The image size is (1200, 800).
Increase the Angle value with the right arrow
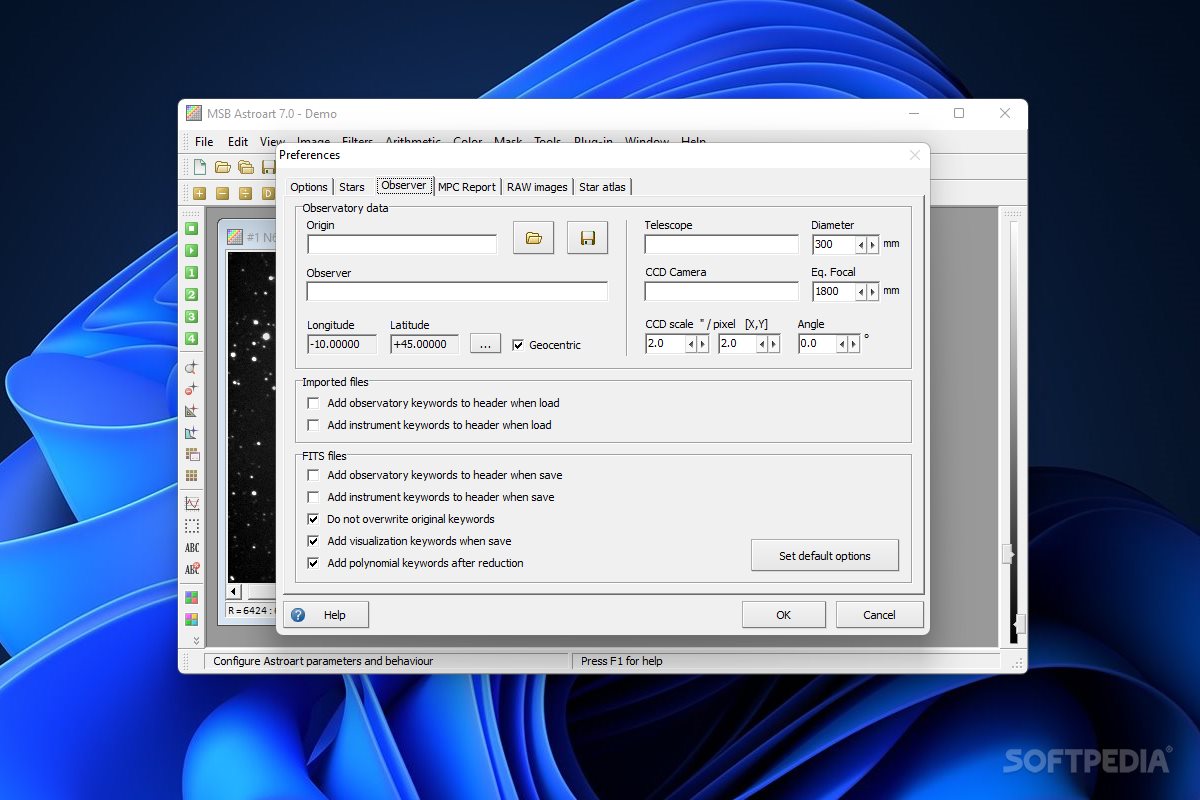pos(854,343)
